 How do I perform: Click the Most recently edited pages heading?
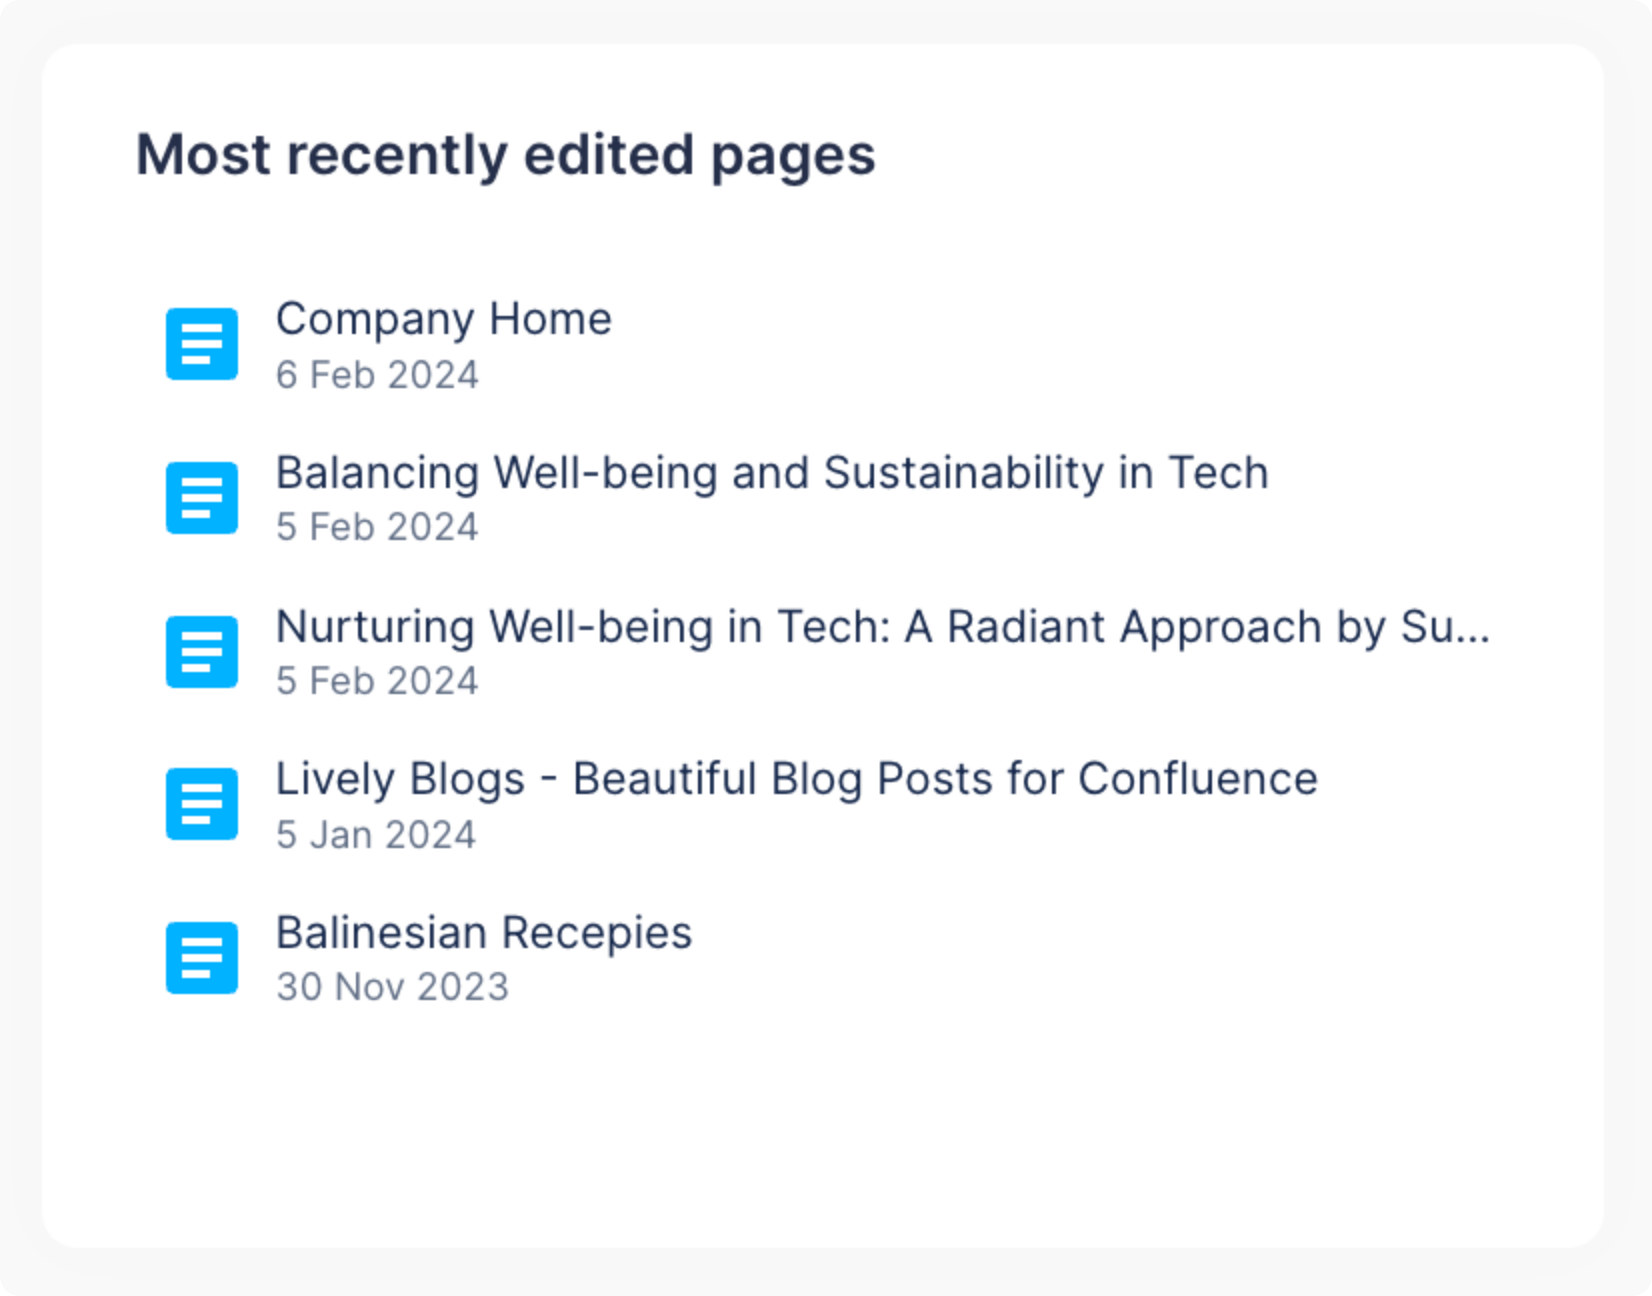505,154
